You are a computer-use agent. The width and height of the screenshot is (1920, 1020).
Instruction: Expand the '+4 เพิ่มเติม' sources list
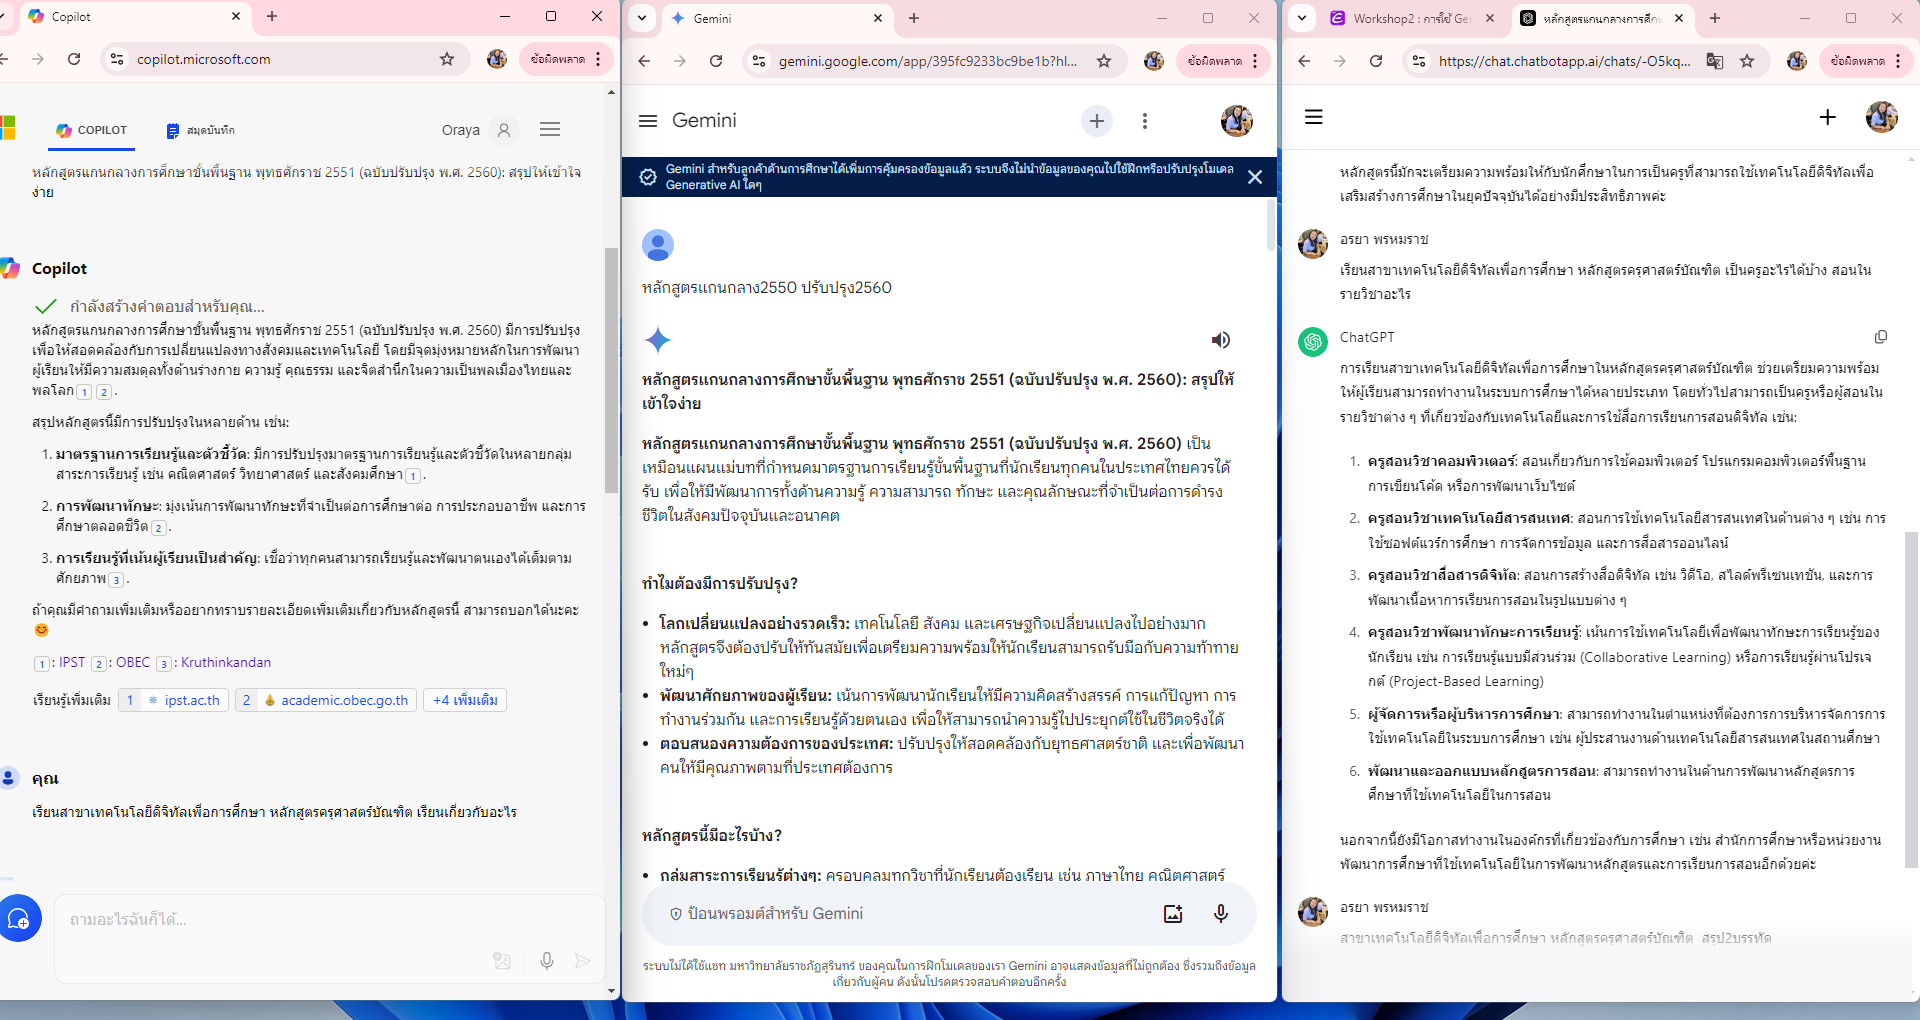point(465,700)
